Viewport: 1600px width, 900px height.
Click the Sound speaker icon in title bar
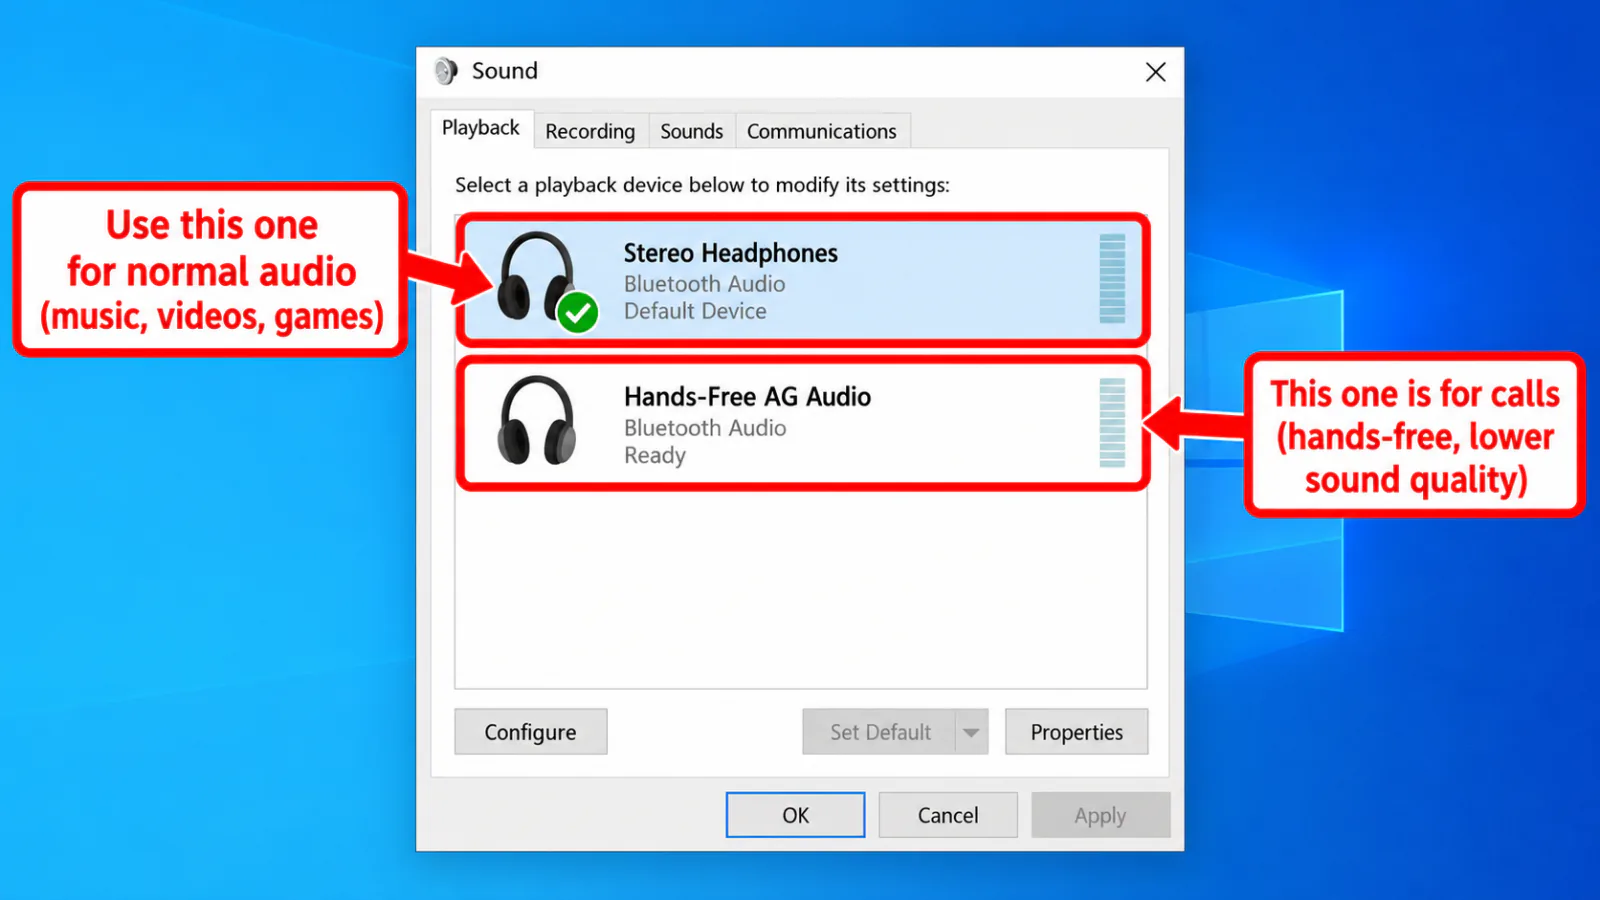click(x=446, y=71)
